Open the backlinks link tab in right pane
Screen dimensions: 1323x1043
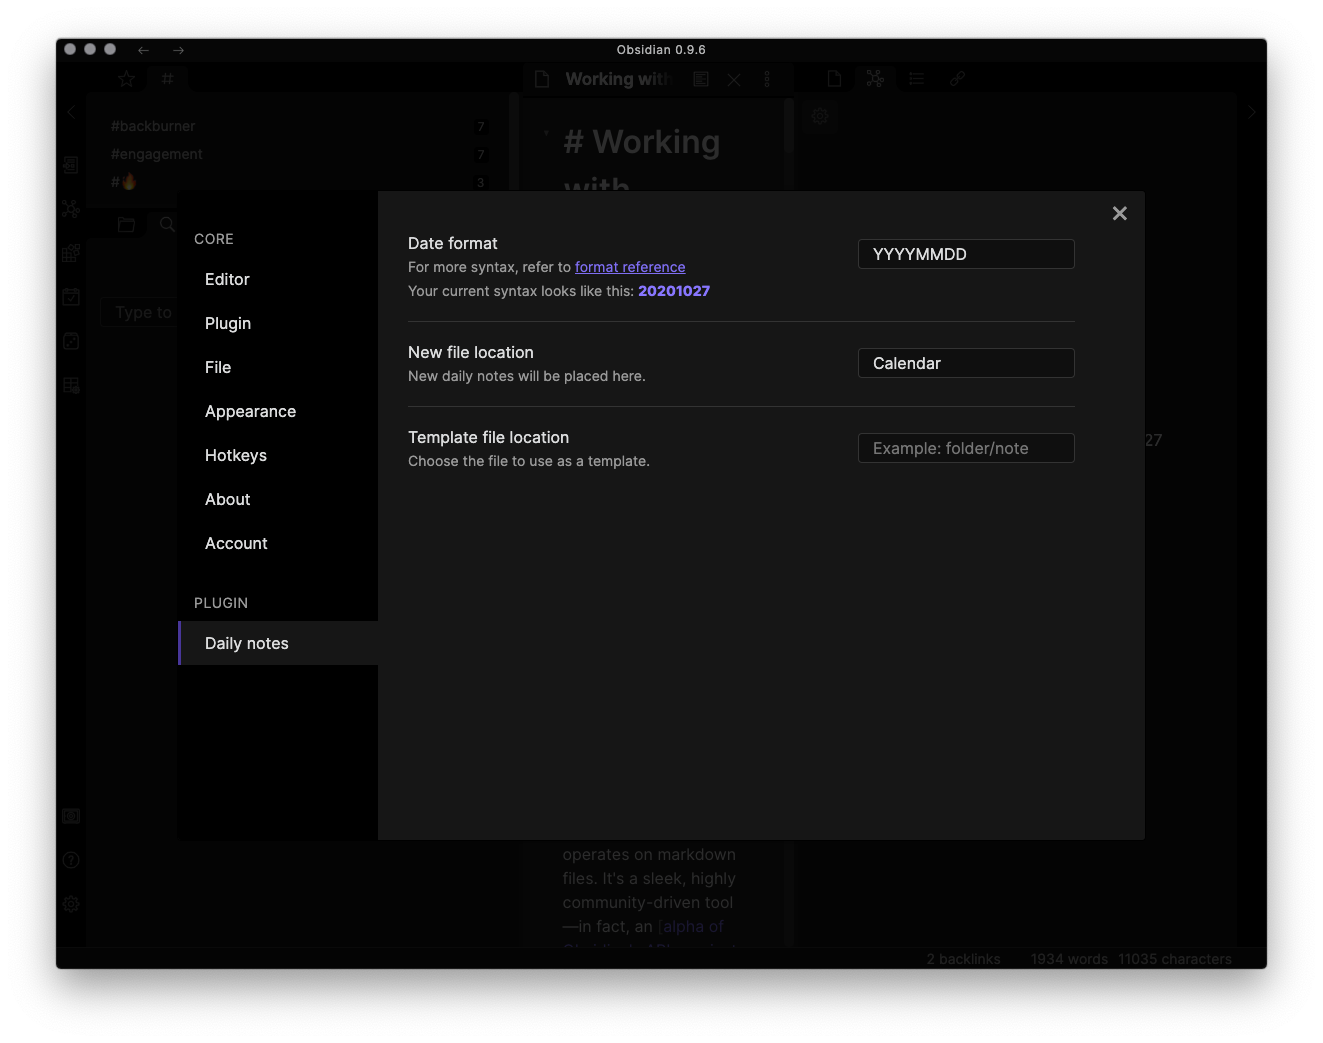point(957,79)
